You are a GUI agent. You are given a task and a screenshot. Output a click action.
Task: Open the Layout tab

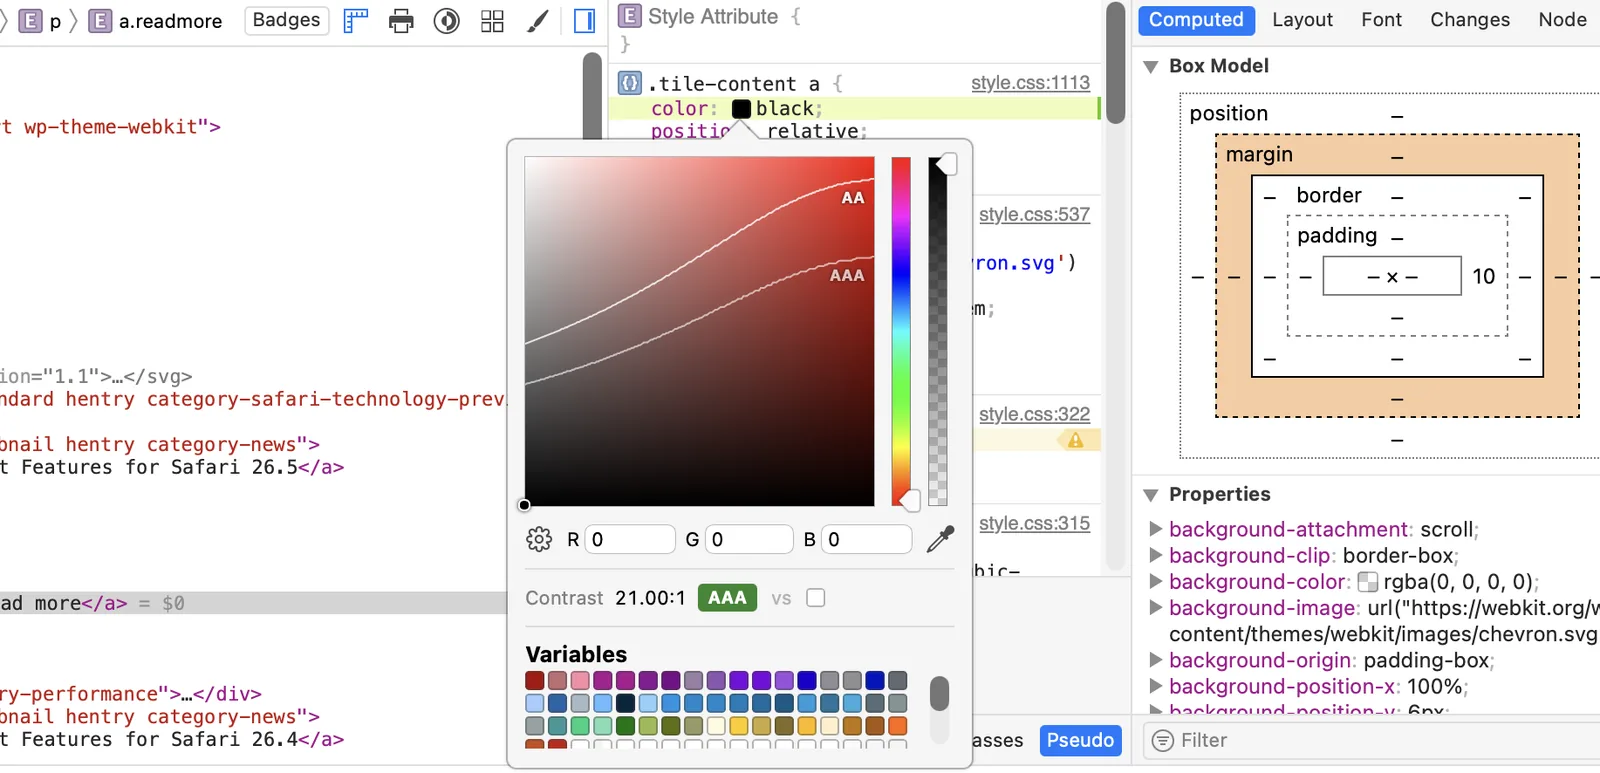(1302, 20)
